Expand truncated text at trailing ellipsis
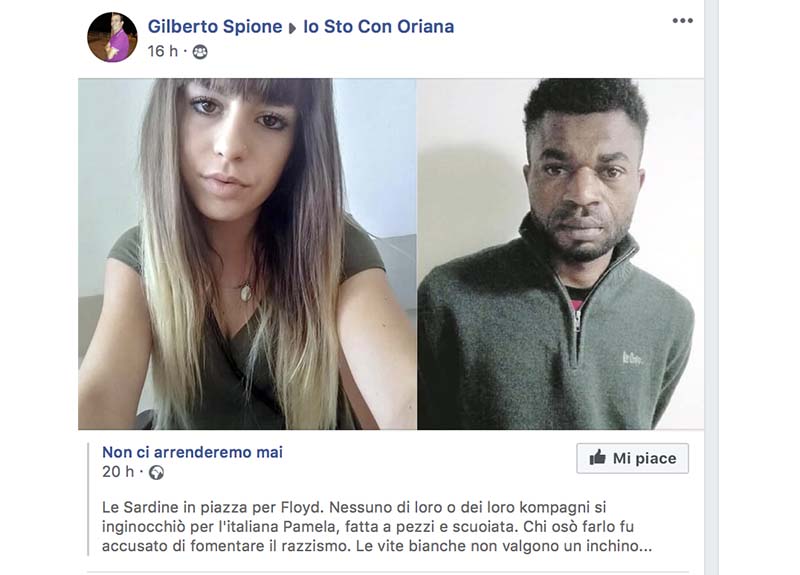 pyautogui.click(x=645, y=547)
